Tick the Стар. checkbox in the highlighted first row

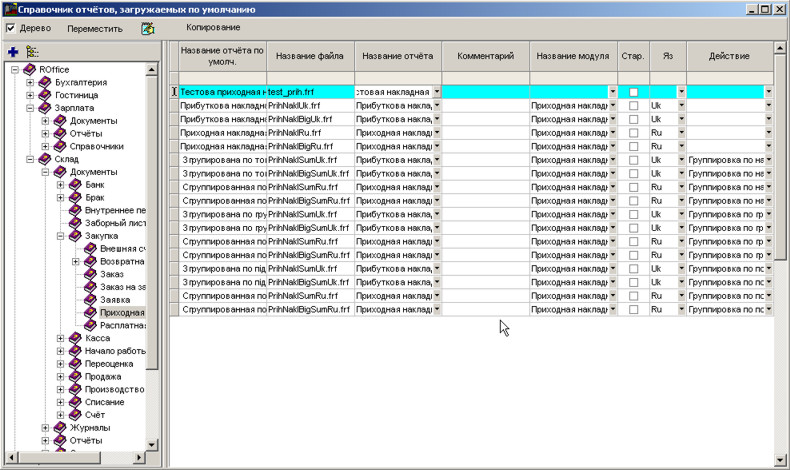point(633,92)
